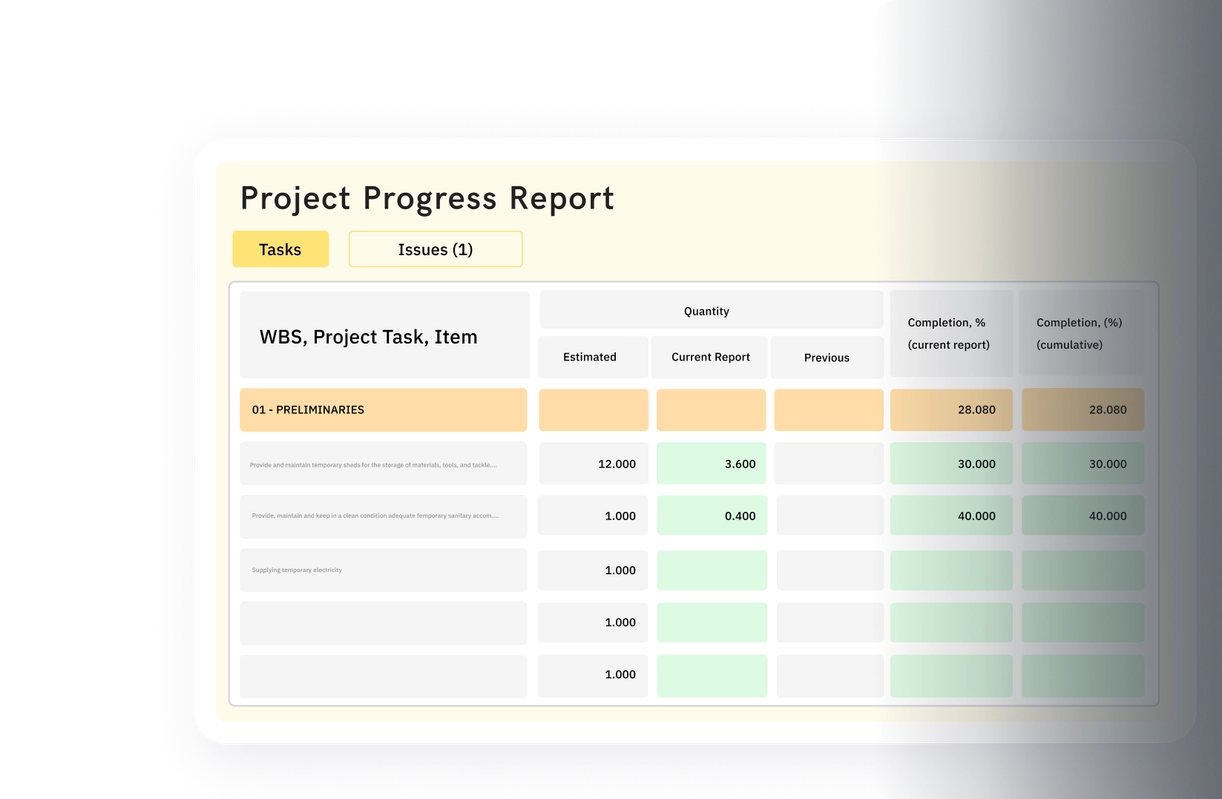The height and width of the screenshot is (799, 1222).
Task: Click the Supplying temporary electricity task row
Action: coord(383,569)
